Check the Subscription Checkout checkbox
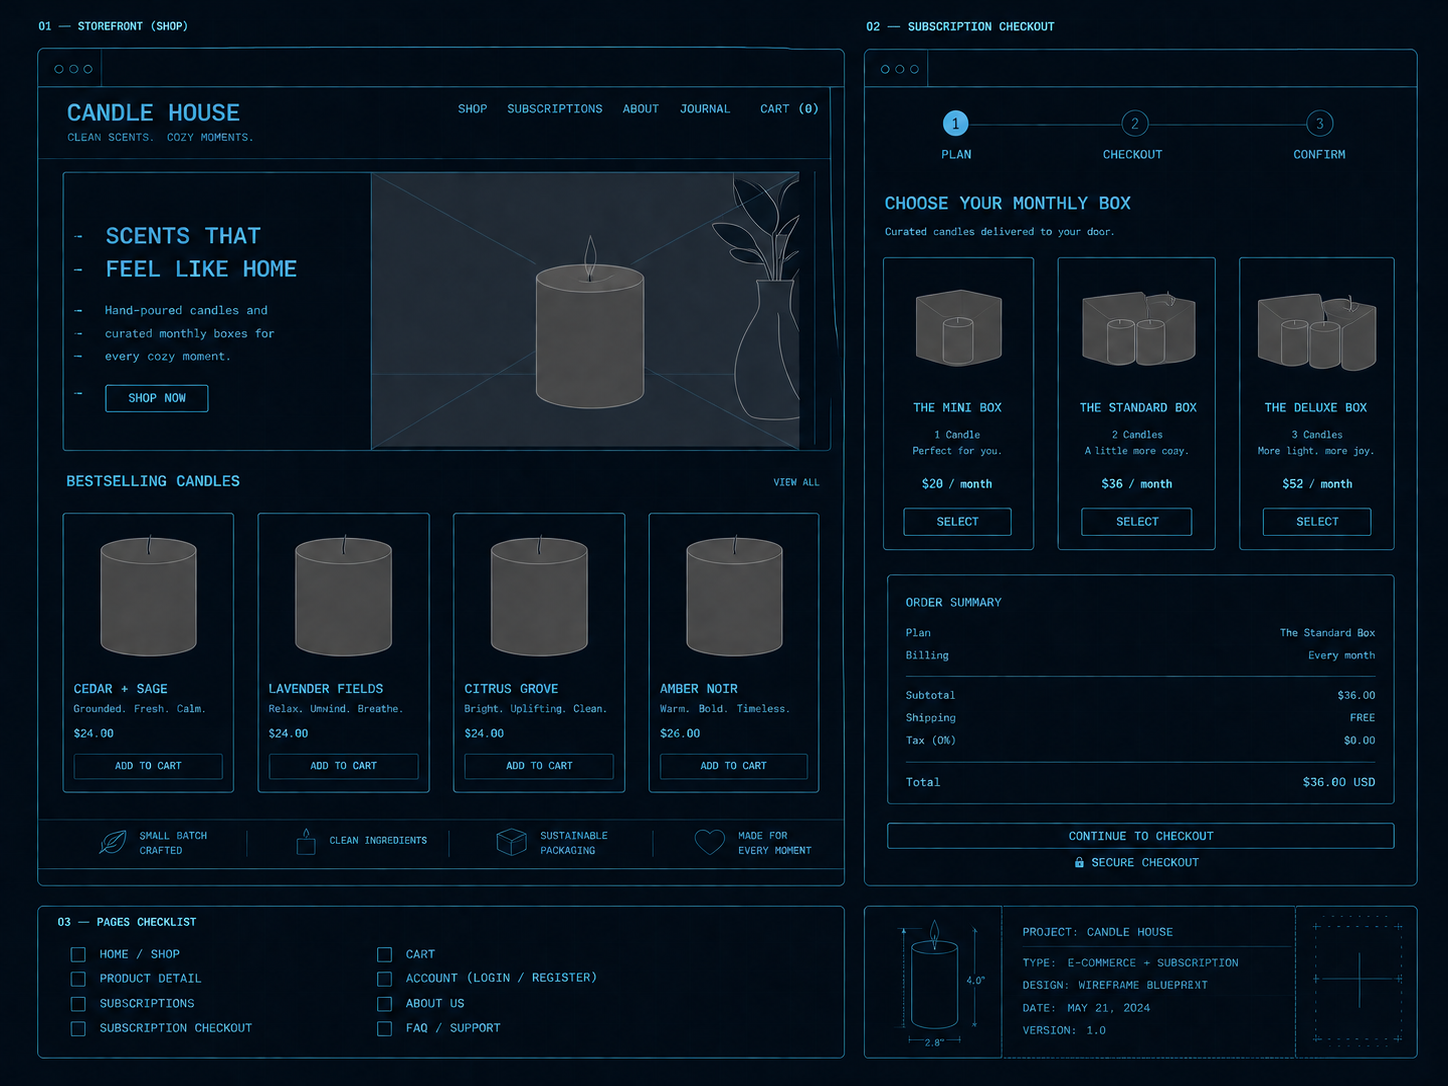This screenshot has height=1086, width=1448. tap(78, 1028)
